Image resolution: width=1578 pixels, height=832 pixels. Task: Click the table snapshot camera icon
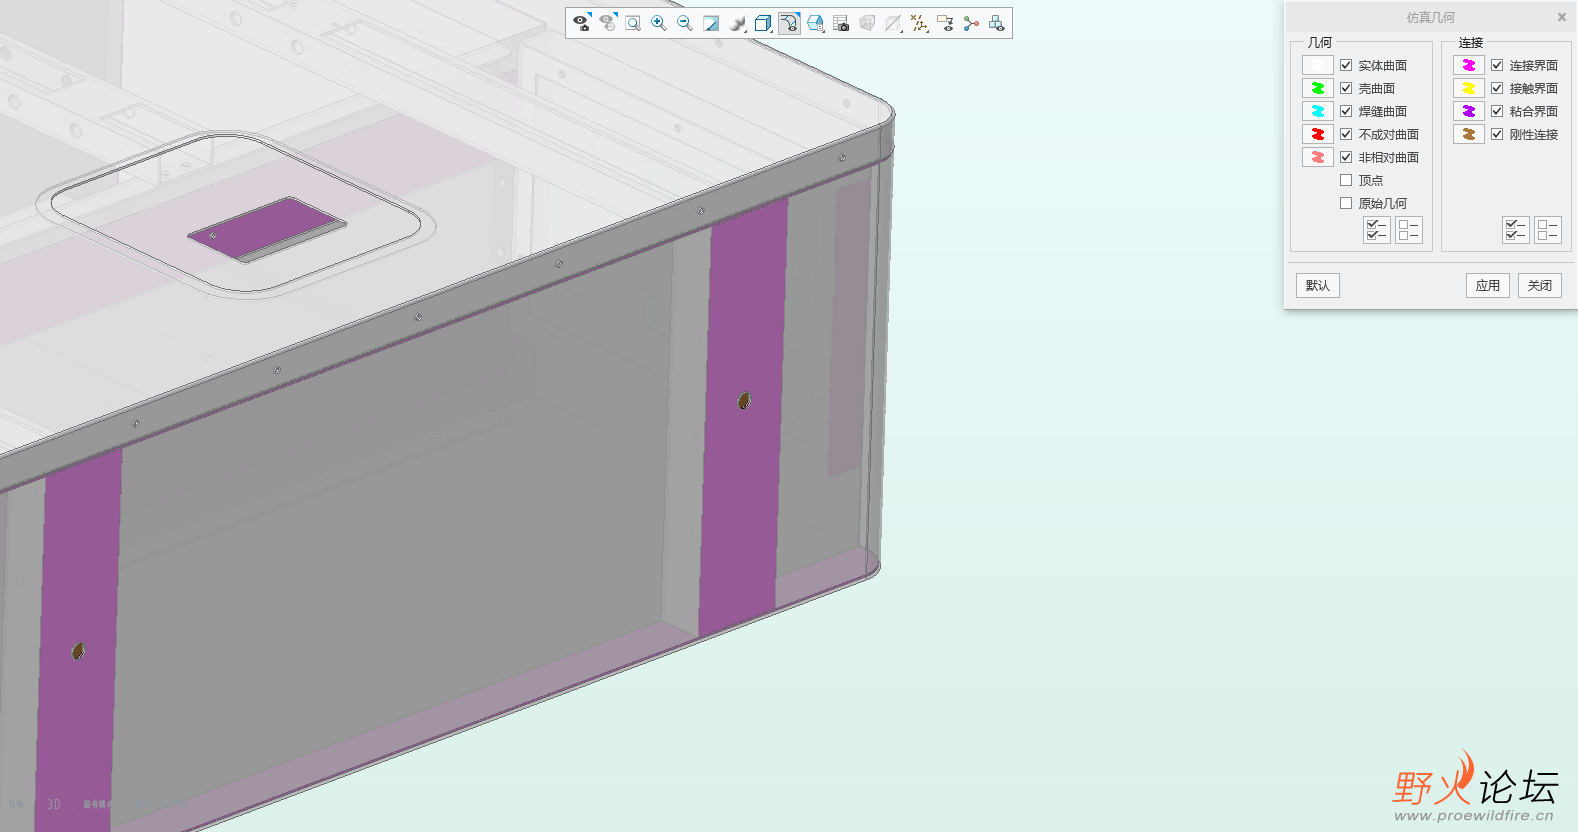(x=841, y=23)
